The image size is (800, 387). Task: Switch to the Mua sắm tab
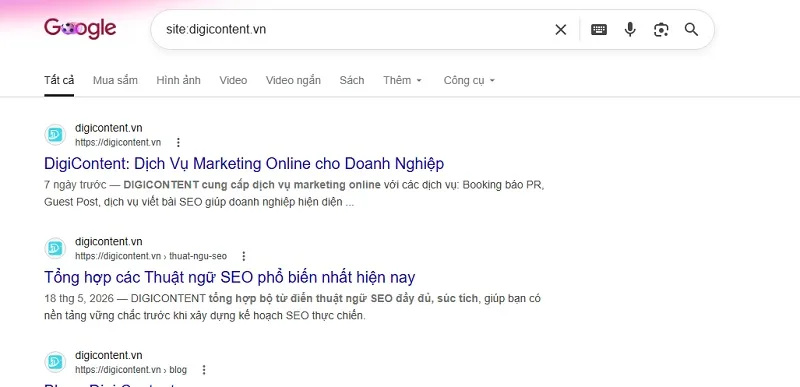pos(115,80)
